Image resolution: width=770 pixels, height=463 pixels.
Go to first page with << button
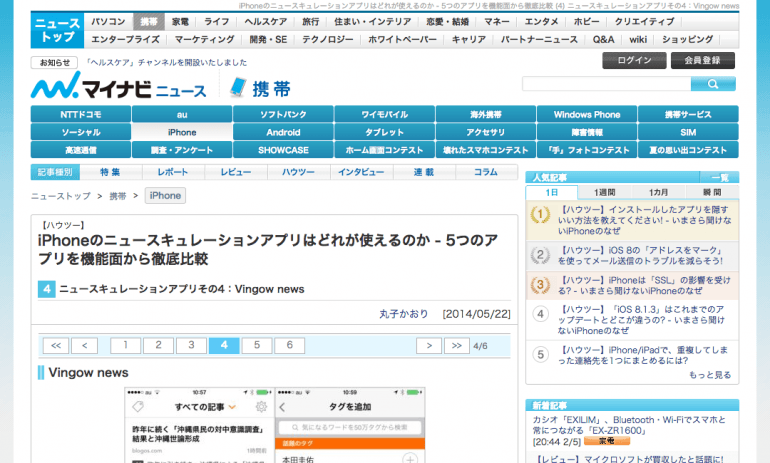pyautogui.click(x=56, y=346)
